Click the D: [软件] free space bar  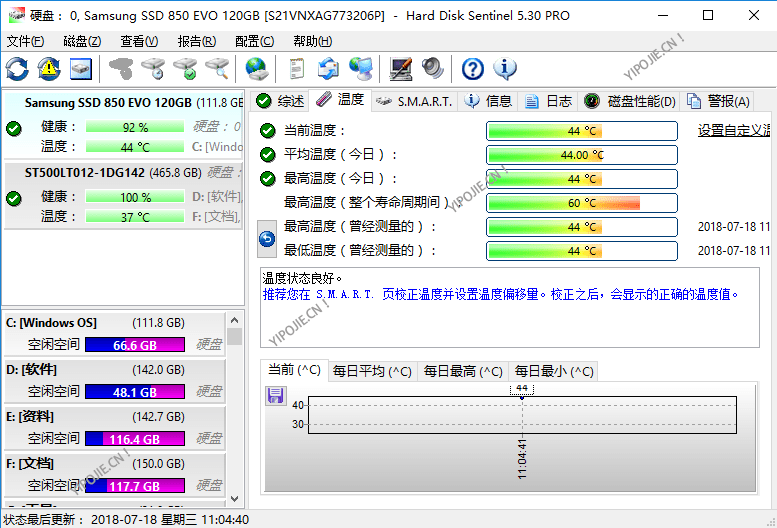pyautogui.click(x=135, y=392)
